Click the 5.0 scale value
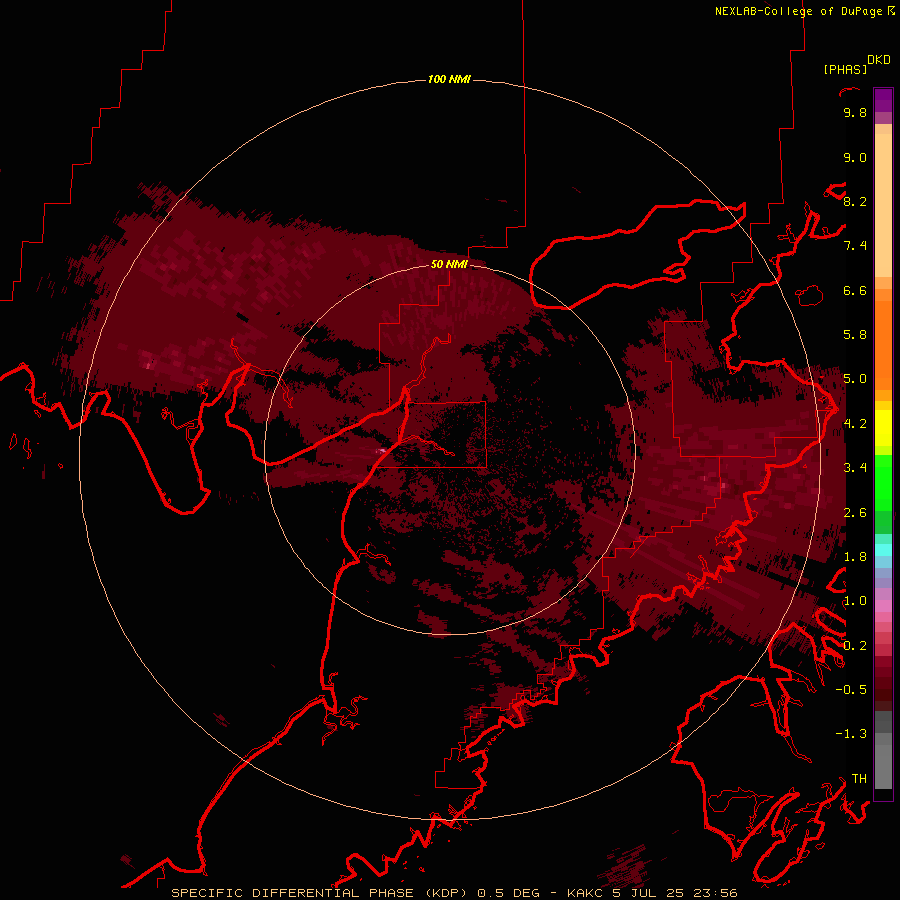Image resolution: width=900 pixels, height=900 pixels. pyautogui.click(x=855, y=379)
